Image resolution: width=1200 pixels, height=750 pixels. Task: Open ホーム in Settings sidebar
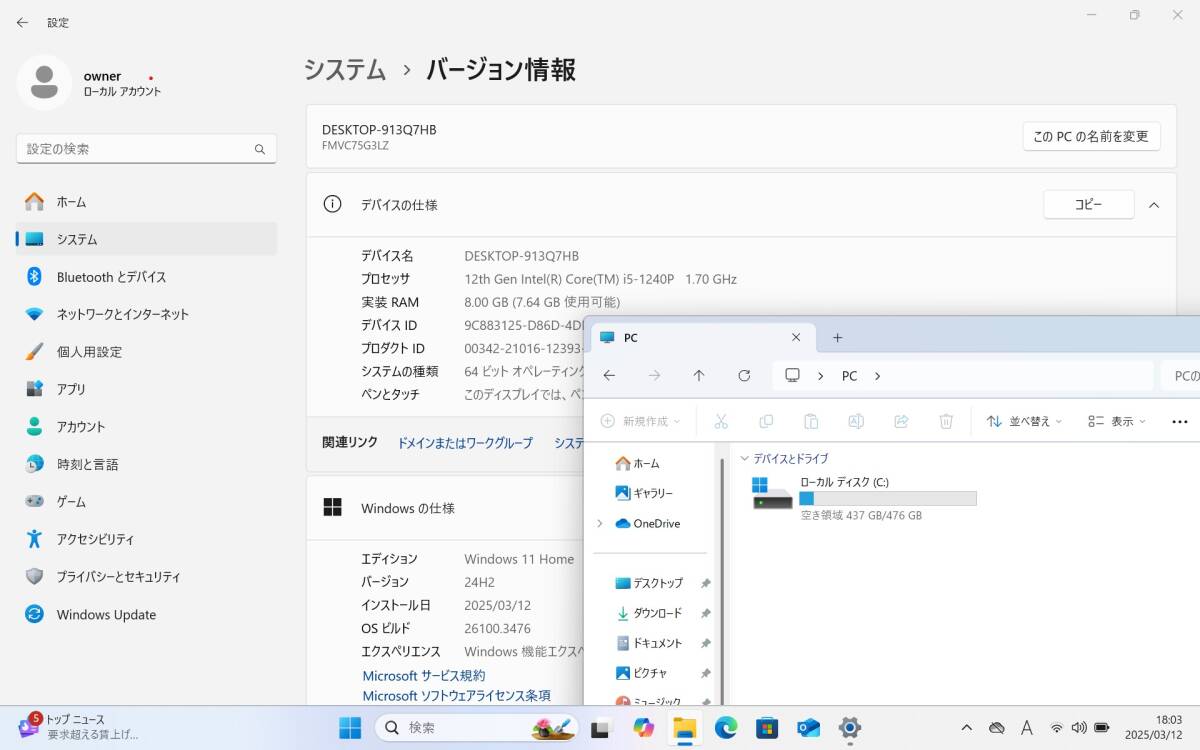[x=146, y=202]
